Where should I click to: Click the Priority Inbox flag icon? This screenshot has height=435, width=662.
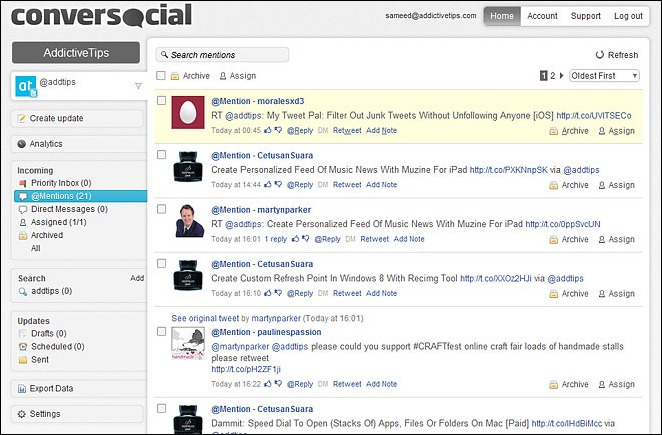(23, 183)
